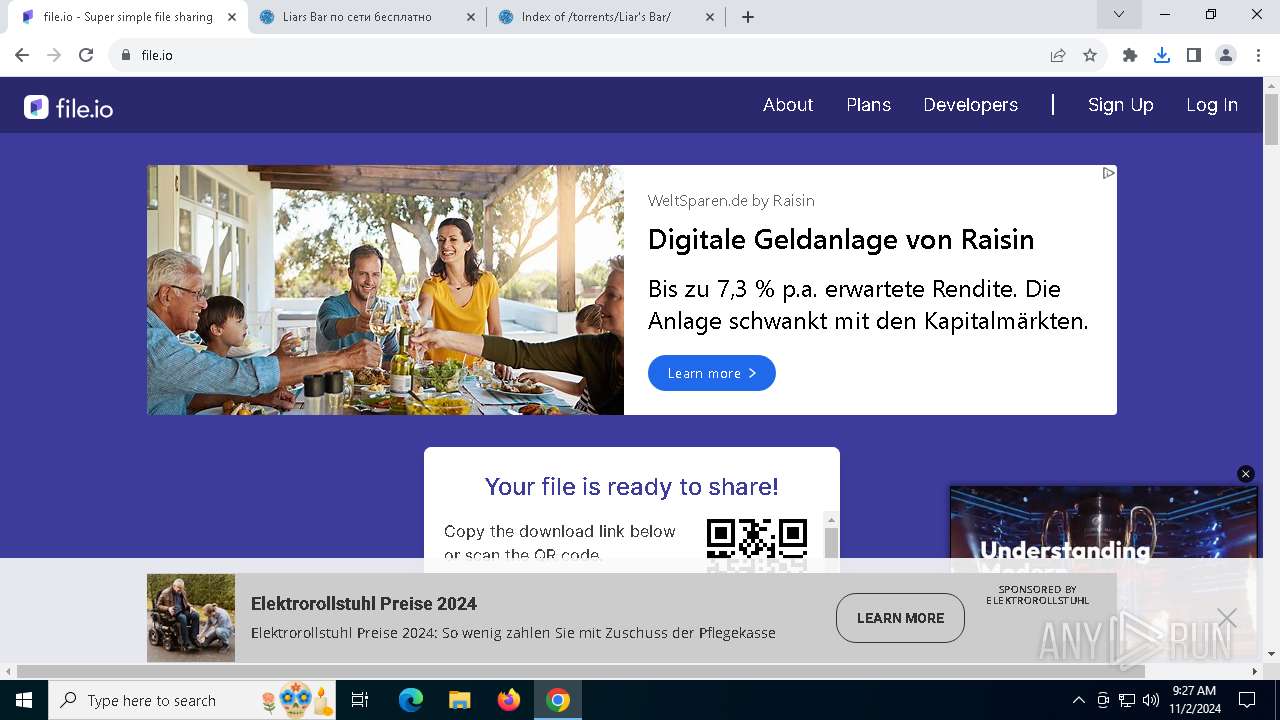Viewport: 1280px width, 720px height.
Task: Show hidden system tray icons
Action: click(1078, 700)
